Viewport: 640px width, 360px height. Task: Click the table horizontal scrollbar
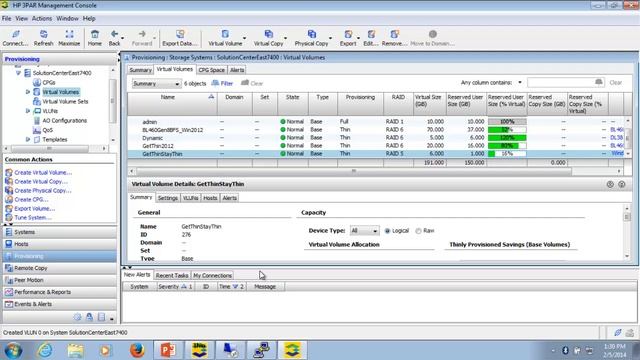354,171
